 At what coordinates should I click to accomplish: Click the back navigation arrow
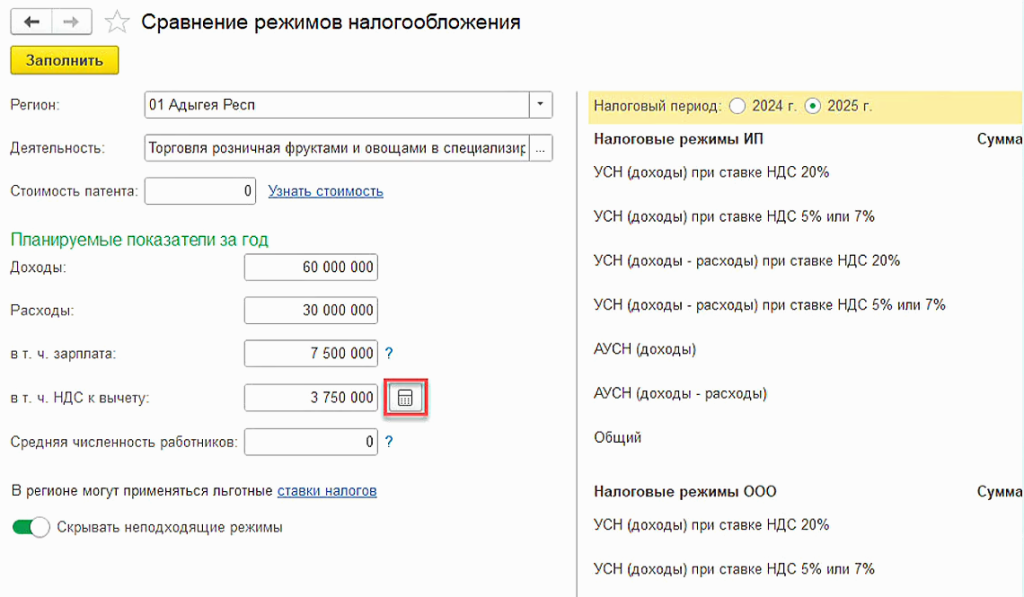[x=30, y=22]
